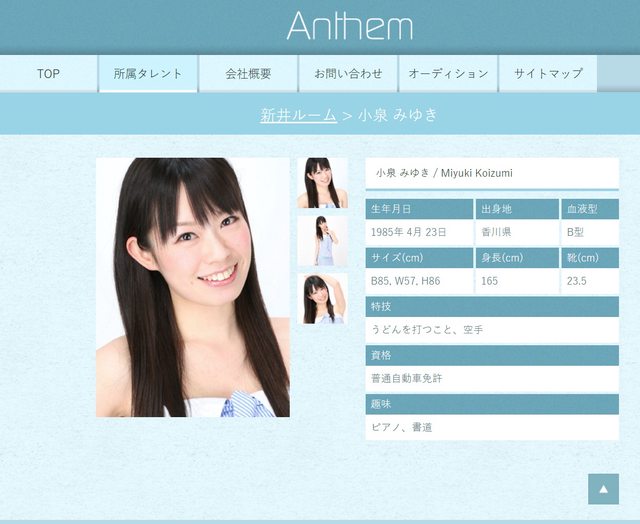Screen dimensions: 640x524
Task: Select the second full-body standing thumbnail
Action: (x=323, y=241)
